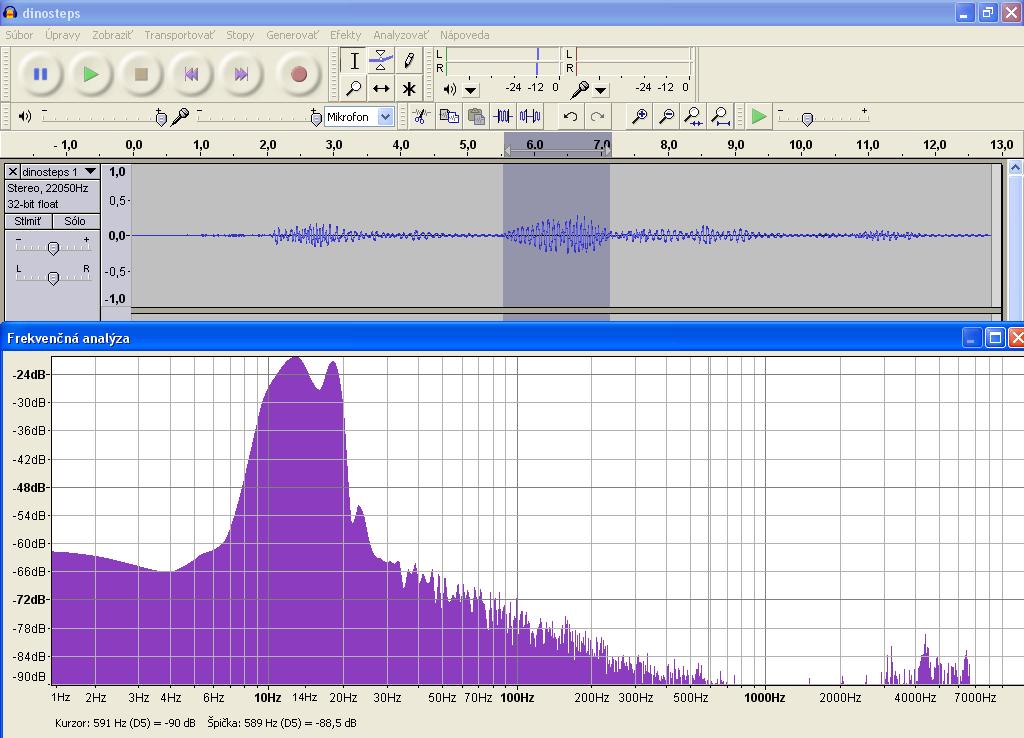1024x738 pixels.
Task: Trim audio outside the selection
Action: 503,117
